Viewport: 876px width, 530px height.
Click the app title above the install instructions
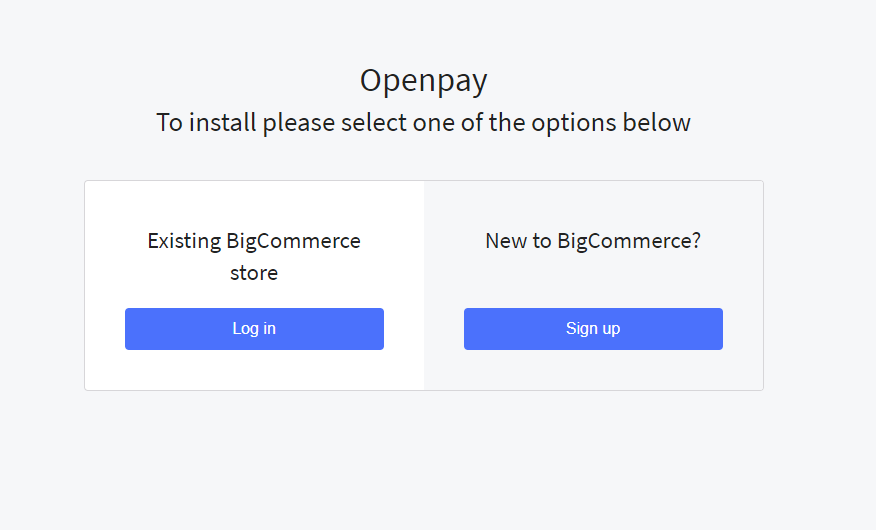pos(424,81)
